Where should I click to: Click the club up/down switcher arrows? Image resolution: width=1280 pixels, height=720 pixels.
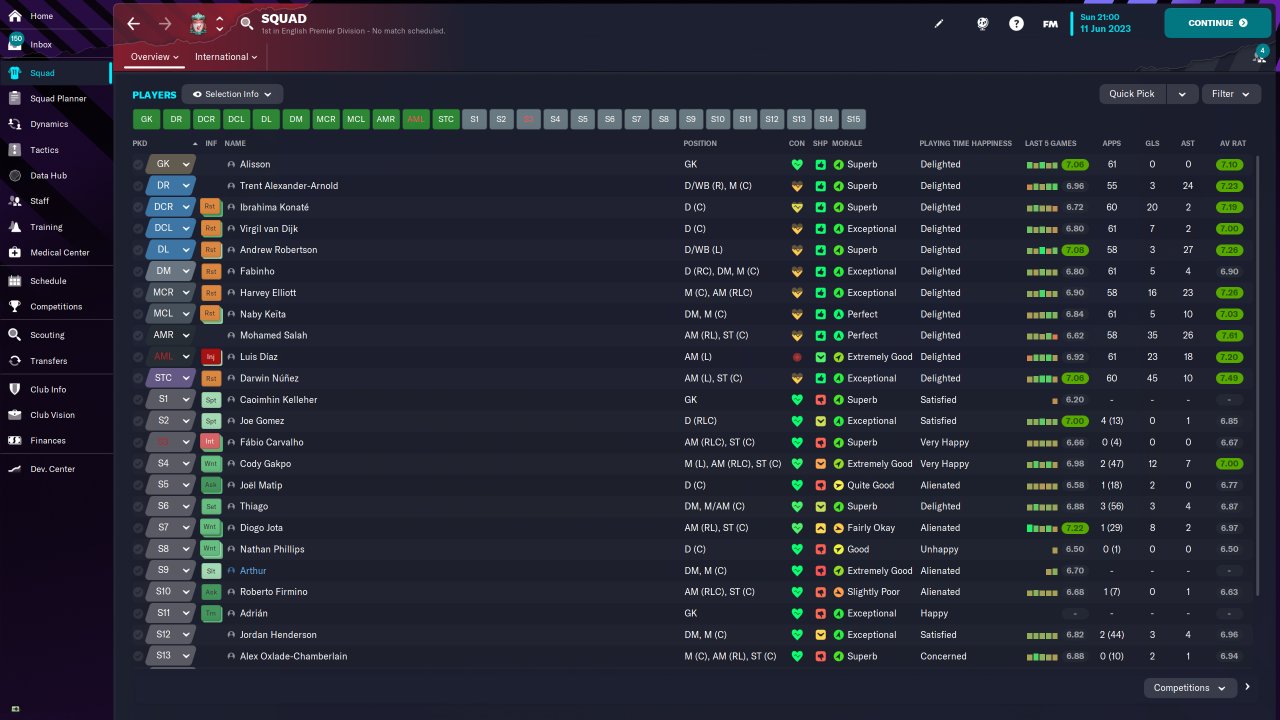(x=220, y=23)
